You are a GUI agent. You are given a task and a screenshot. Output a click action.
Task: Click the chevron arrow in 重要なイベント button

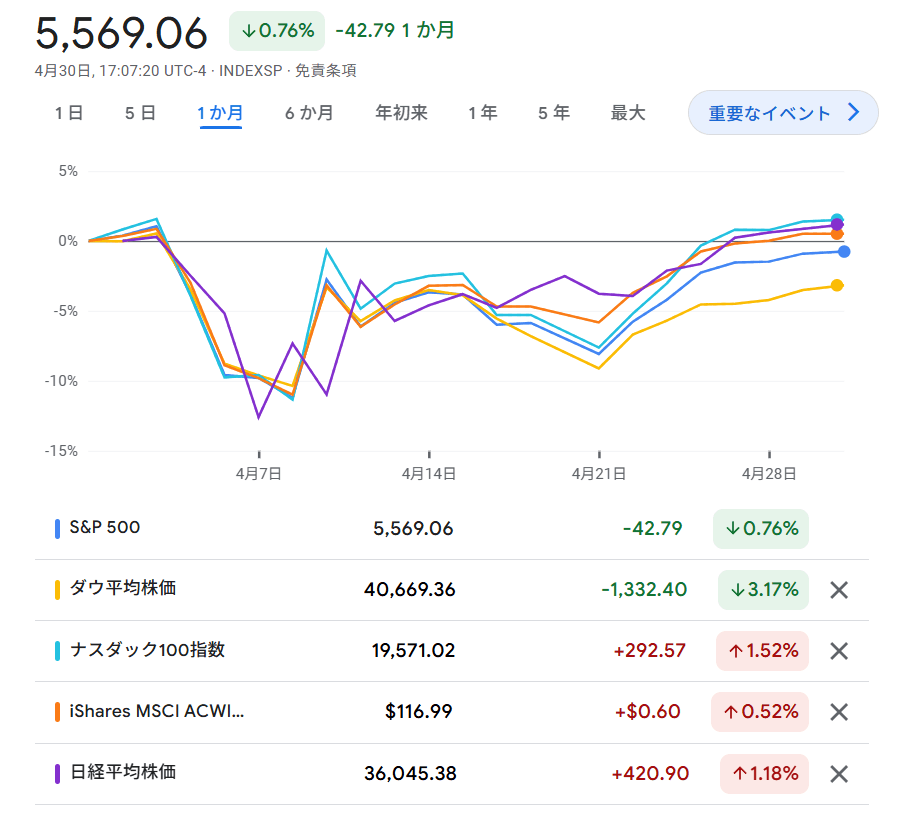854,112
